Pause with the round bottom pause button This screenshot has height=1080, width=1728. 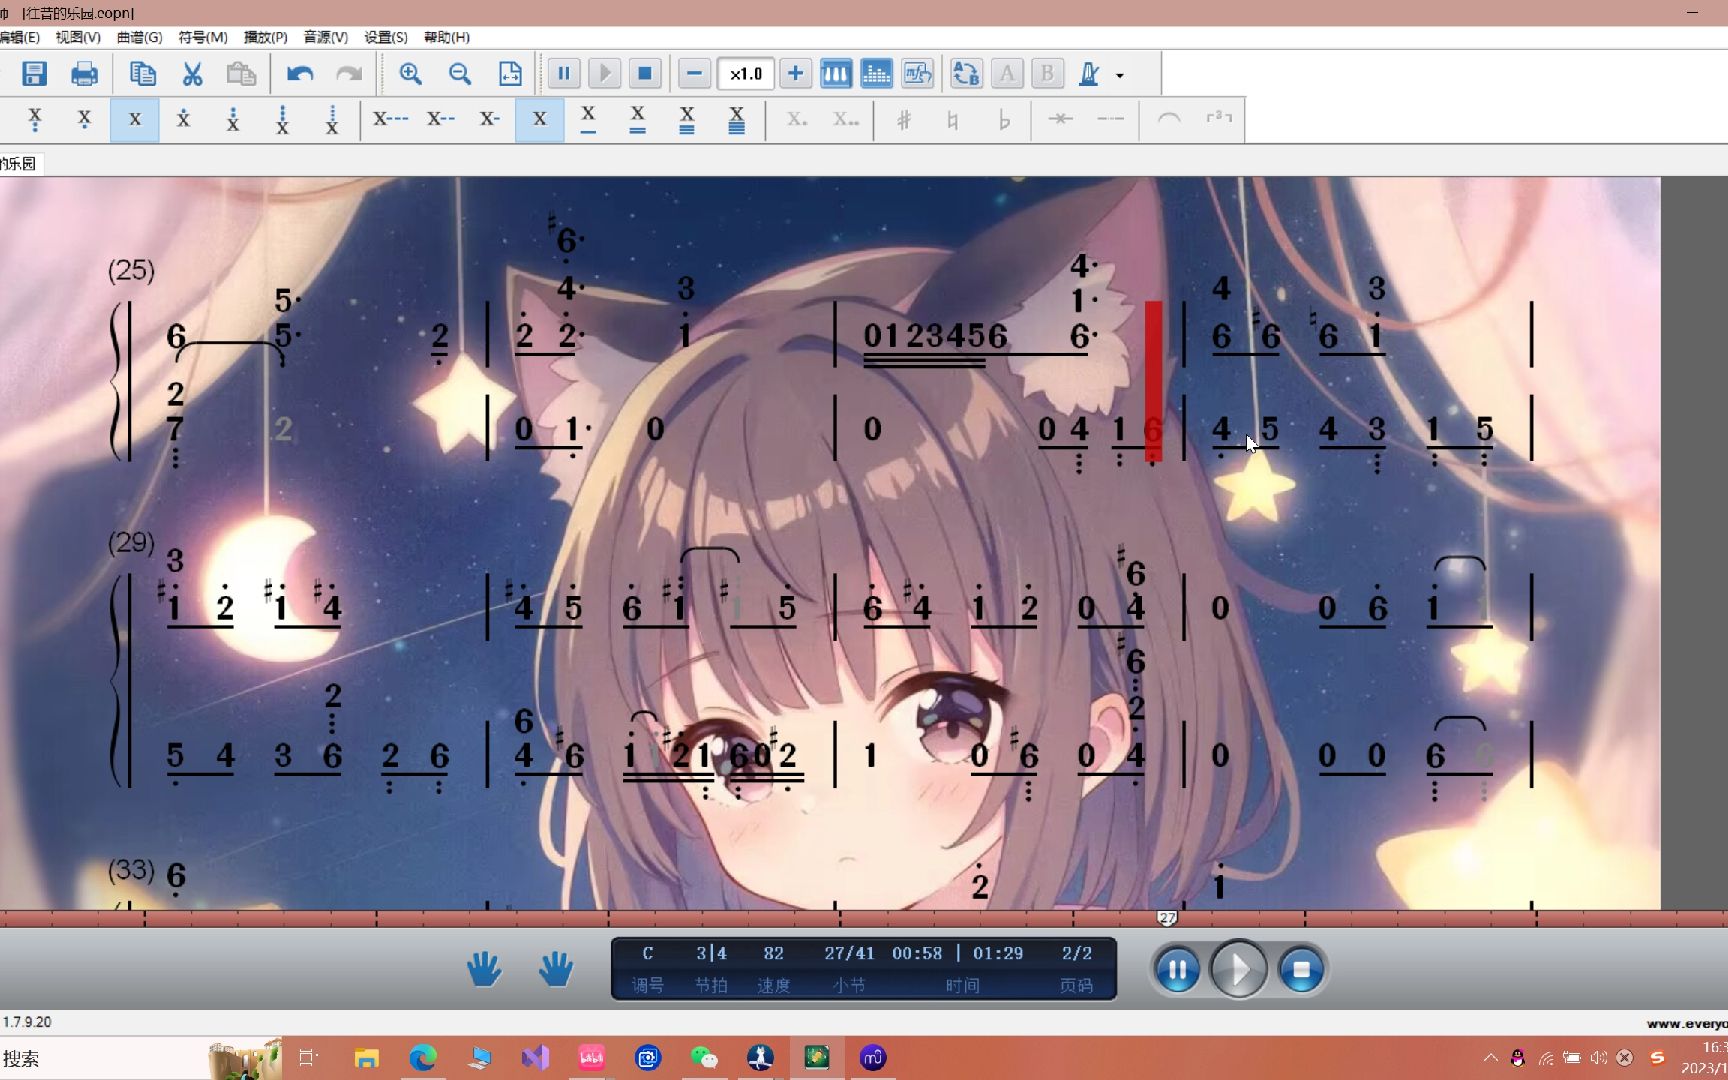pyautogui.click(x=1177, y=969)
